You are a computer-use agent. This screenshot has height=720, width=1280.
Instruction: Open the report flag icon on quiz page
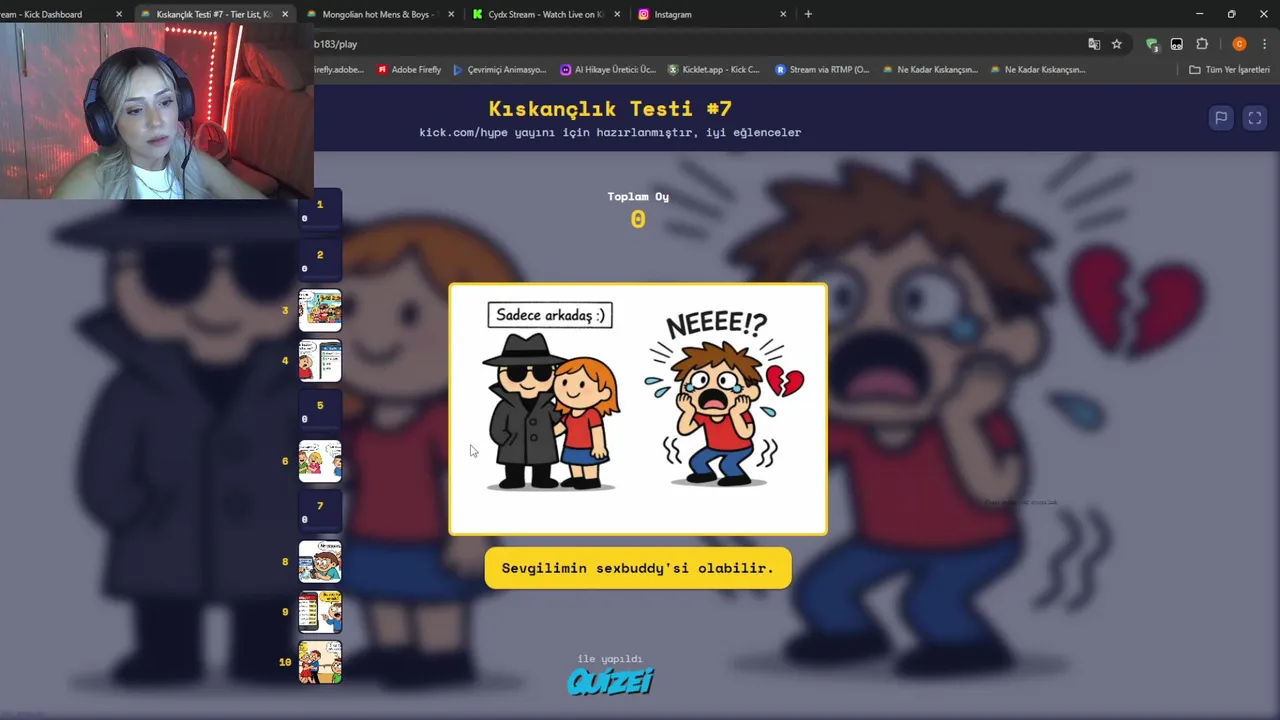1221,118
